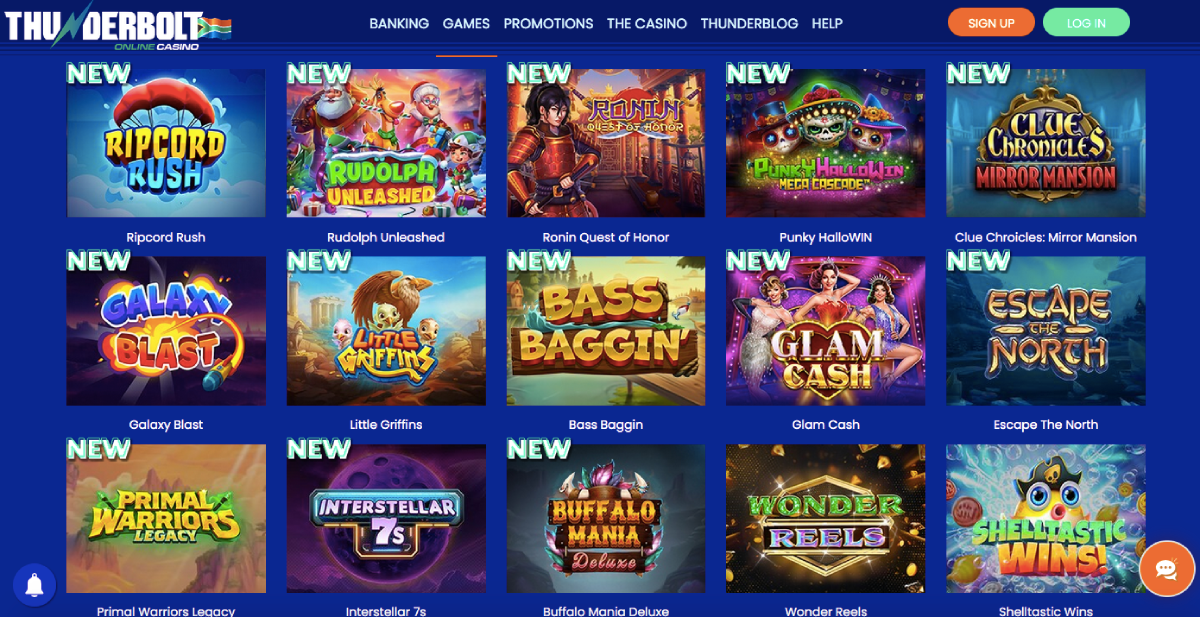Open the Little Griffins text link

[386, 425]
